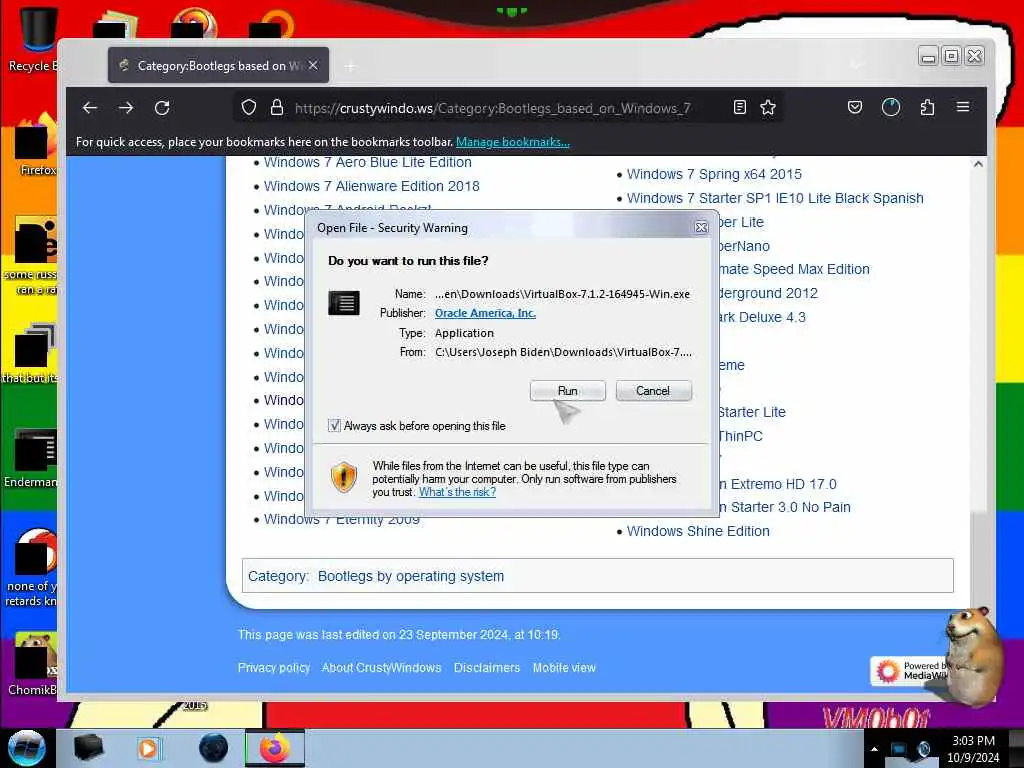The width and height of the screenshot is (1024, 768).
Task: Open the volume icon in system tray
Action: tap(923, 750)
